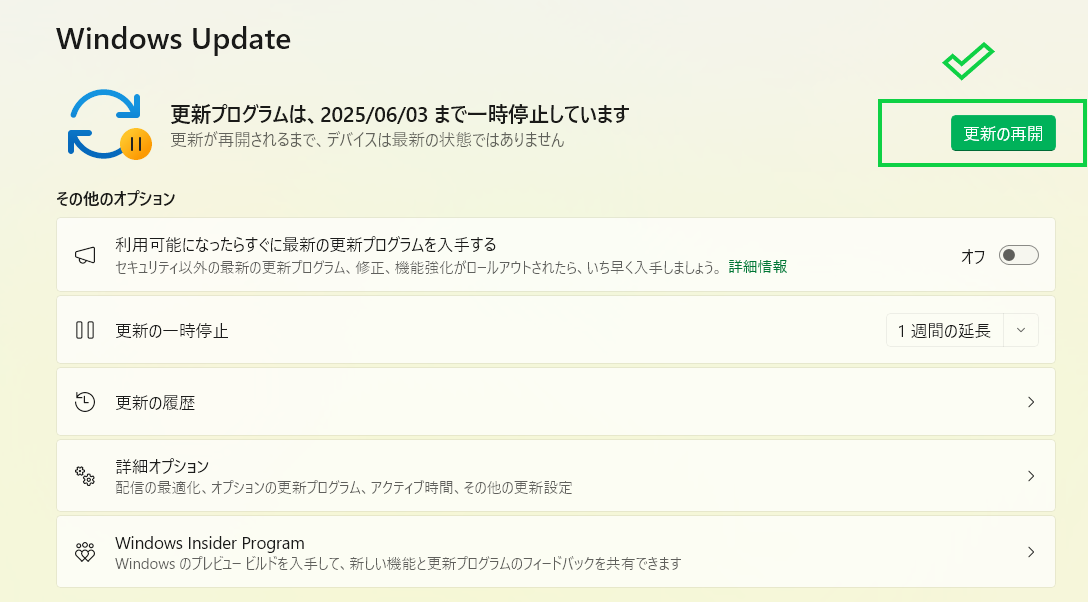1088x602 pixels.
Task: Click the オフ status label
Action: point(973,257)
